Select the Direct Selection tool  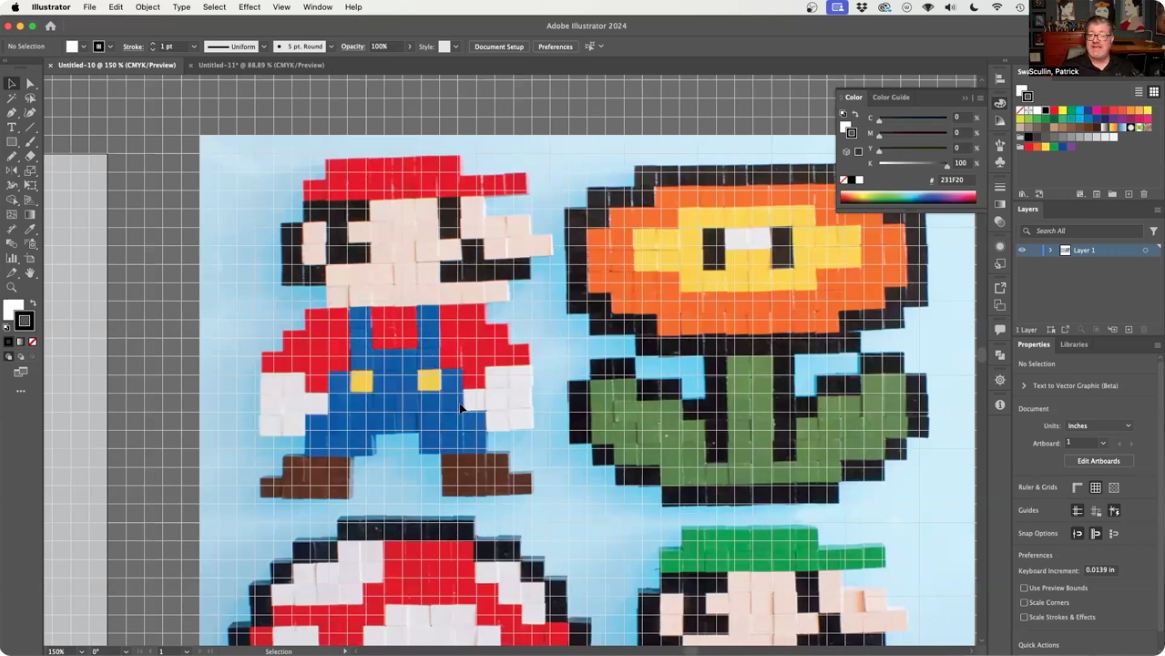(30, 84)
